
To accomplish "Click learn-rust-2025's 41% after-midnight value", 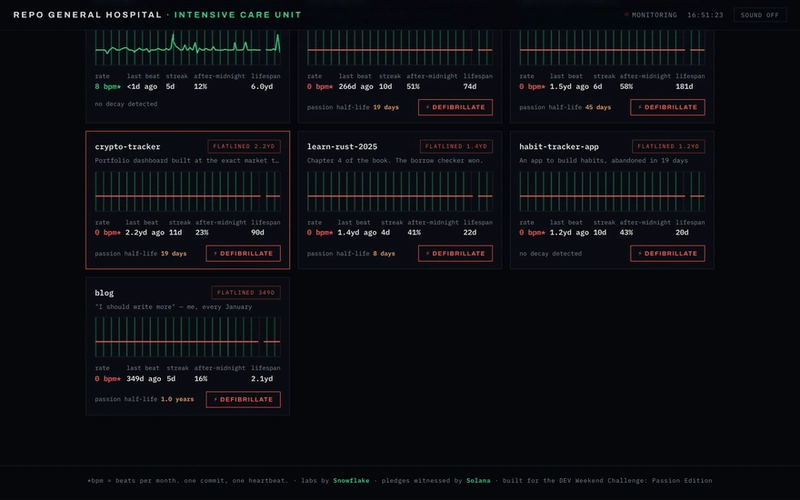I will click(414, 233).
